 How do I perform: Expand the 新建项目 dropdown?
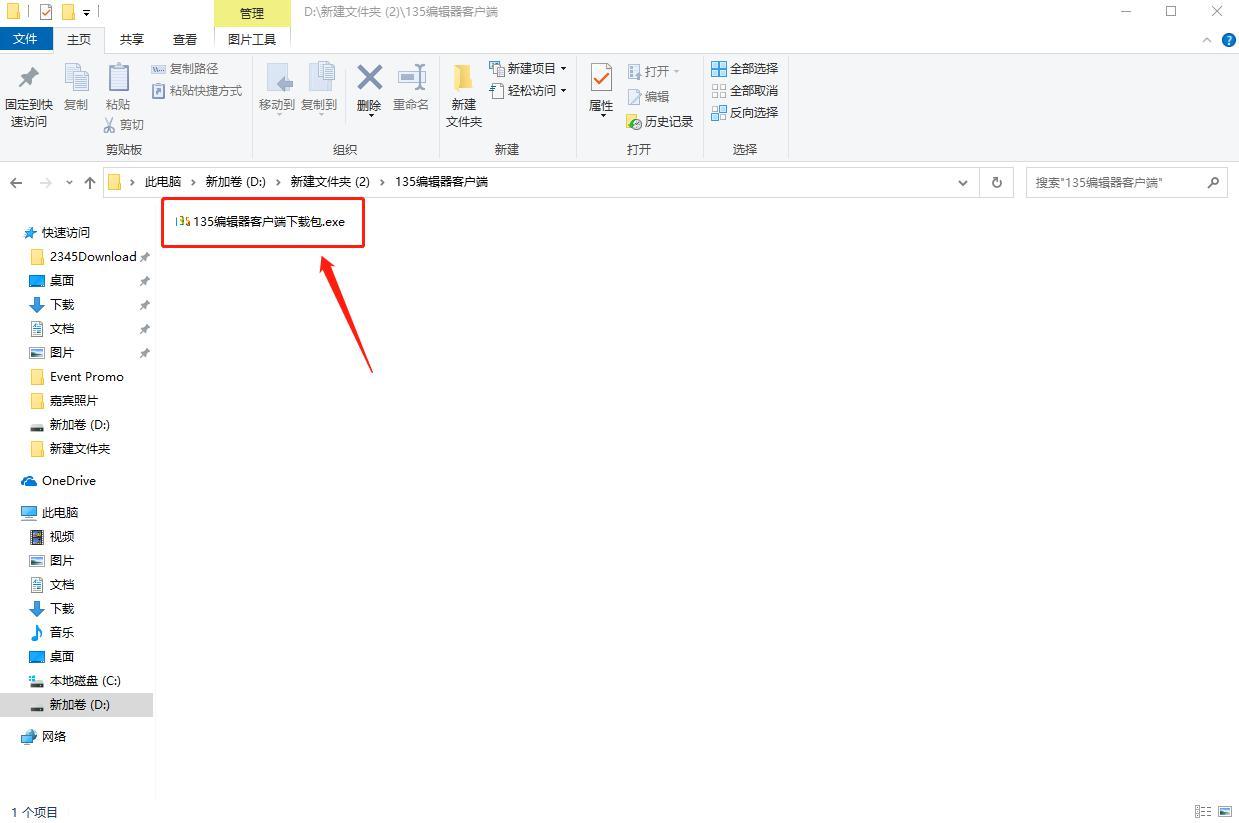[563, 68]
